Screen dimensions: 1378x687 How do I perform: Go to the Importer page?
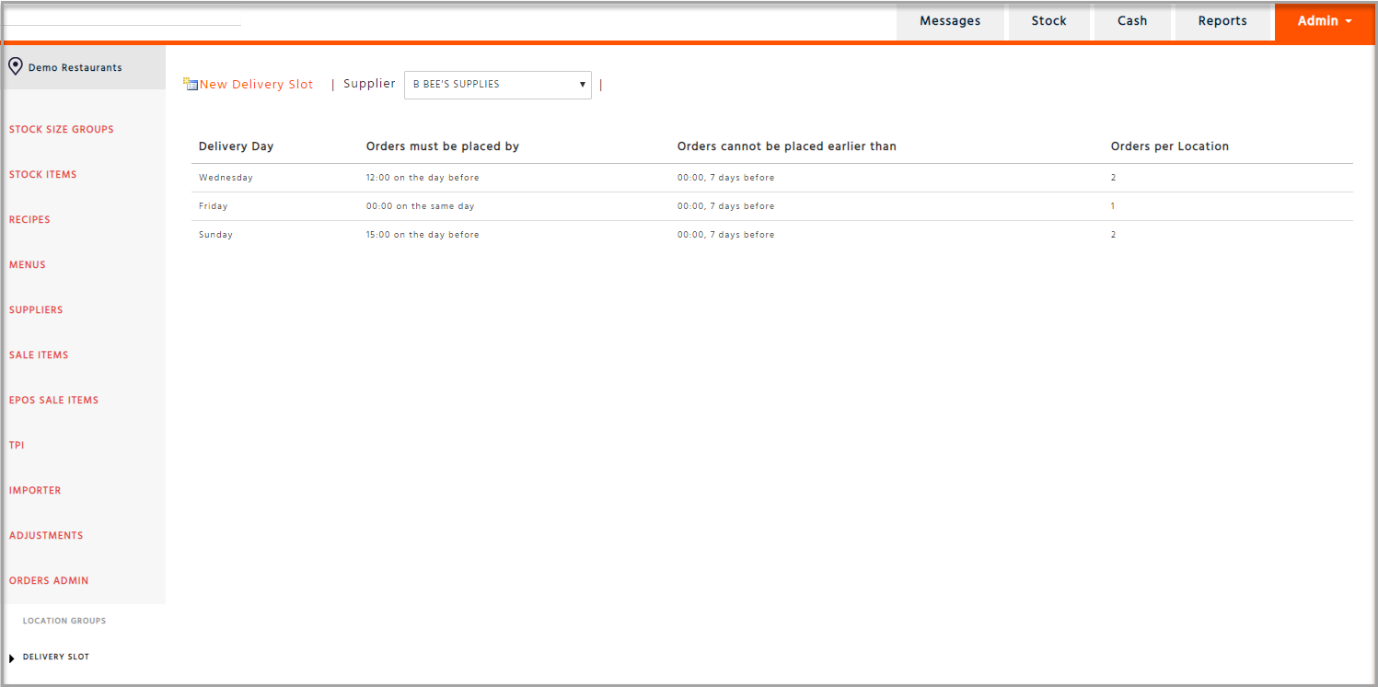pos(35,490)
